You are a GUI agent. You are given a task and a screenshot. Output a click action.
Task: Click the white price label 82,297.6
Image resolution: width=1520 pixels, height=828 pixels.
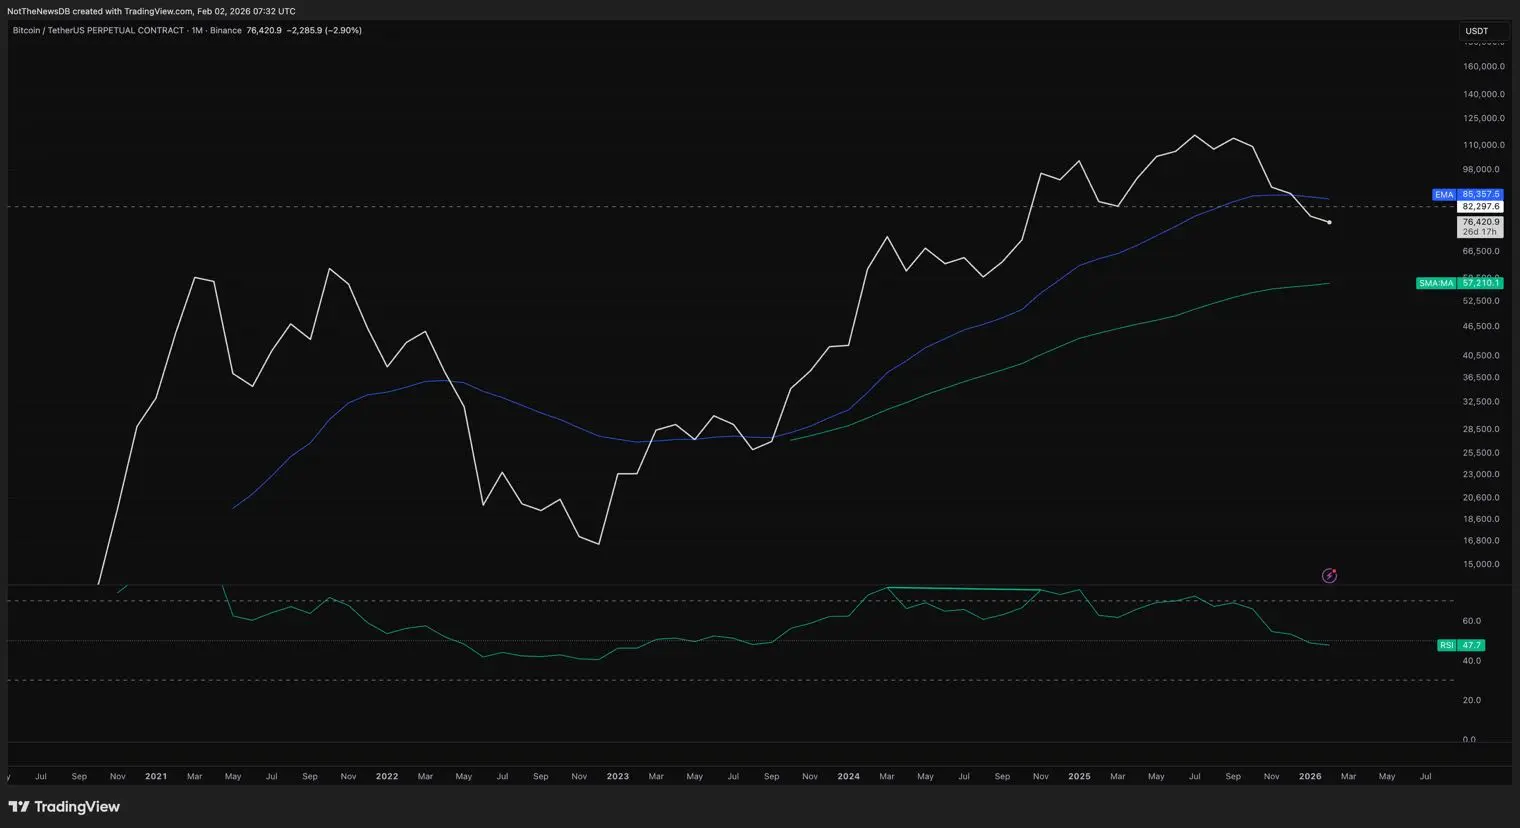tap(1481, 207)
